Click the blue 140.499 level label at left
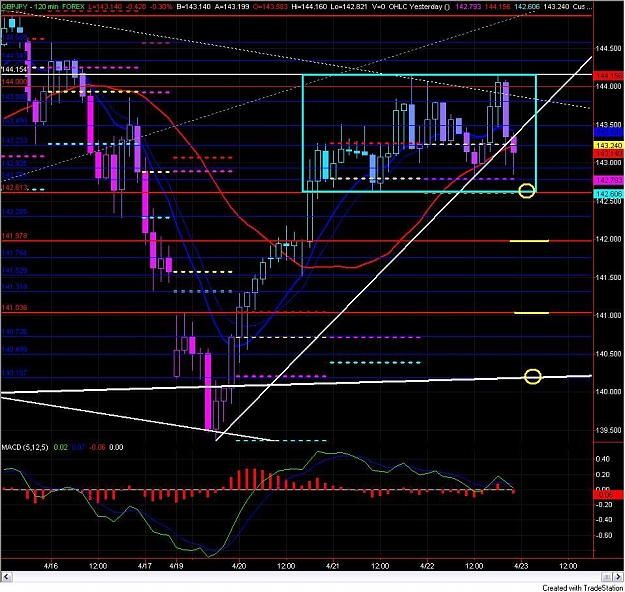Viewport: 625px width, 592px height. [x=15, y=350]
